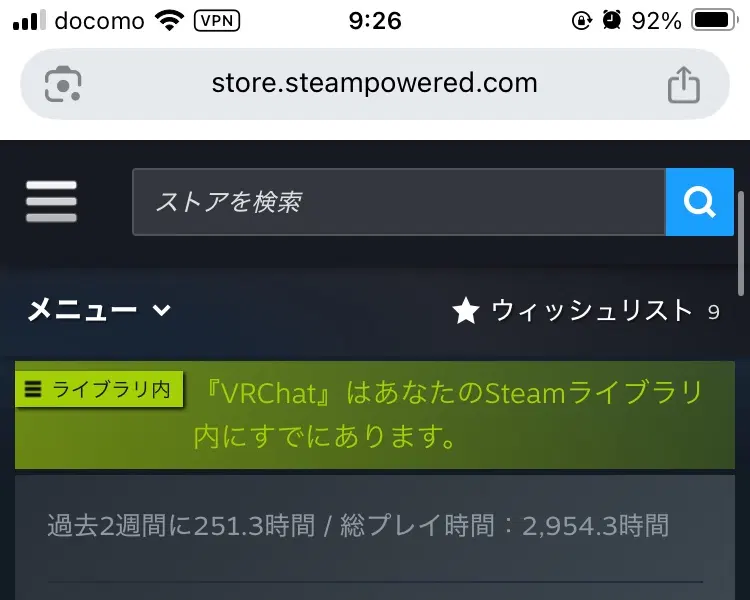The width and height of the screenshot is (750, 600).
Task: Tap the alarm clock status icon
Action: (611, 20)
